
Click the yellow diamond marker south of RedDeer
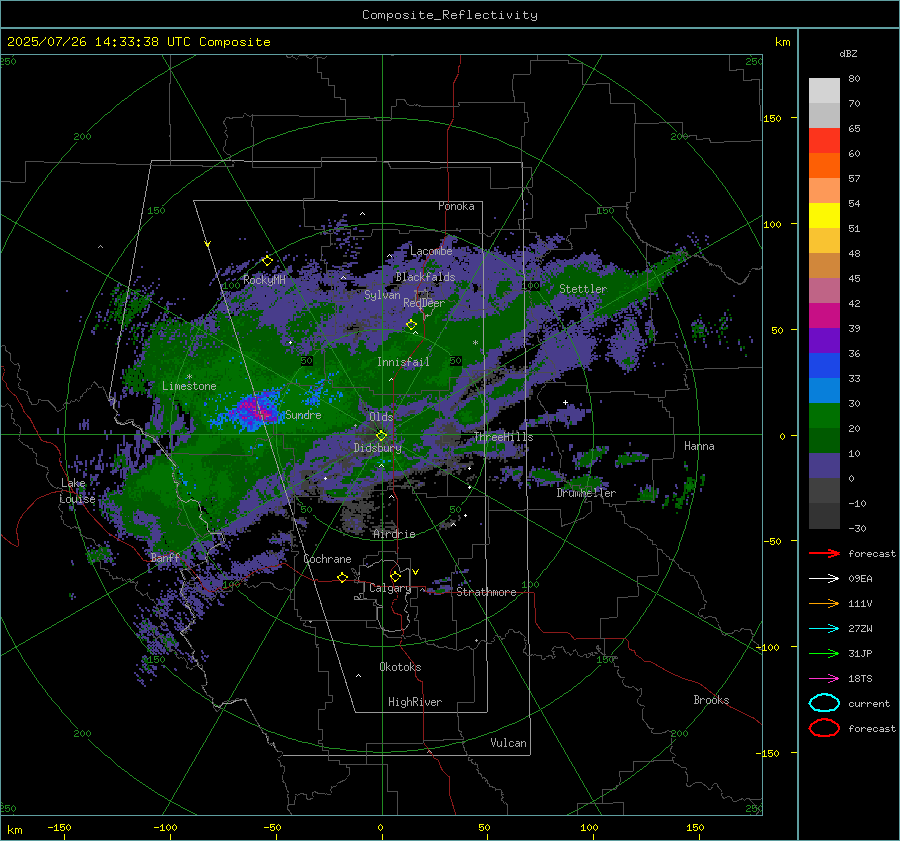tap(412, 325)
